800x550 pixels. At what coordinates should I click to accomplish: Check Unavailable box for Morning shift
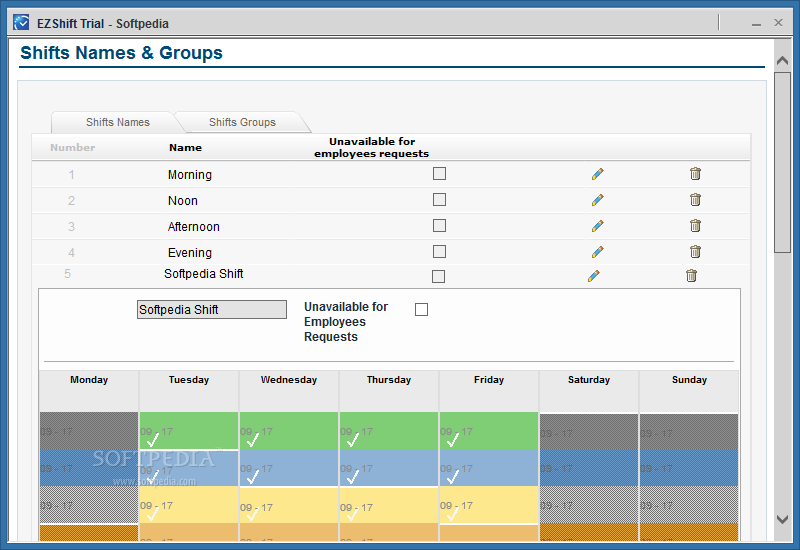click(439, 173)
